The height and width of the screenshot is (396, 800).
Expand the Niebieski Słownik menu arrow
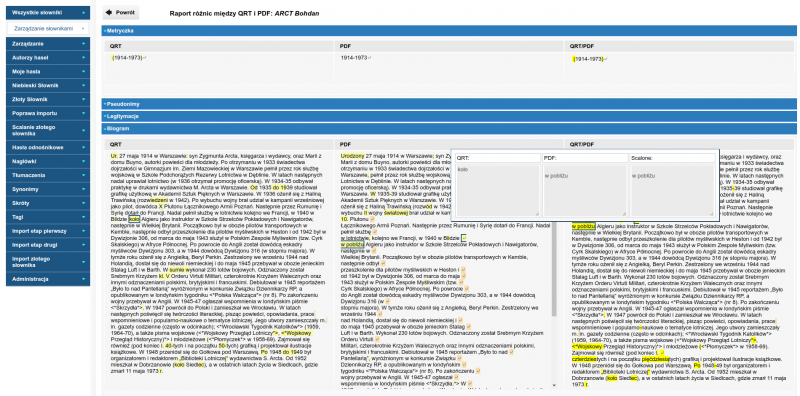click(83, 86)
